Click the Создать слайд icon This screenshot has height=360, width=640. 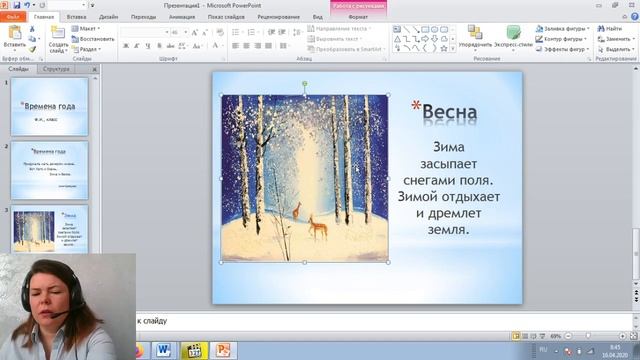click(x=58, y=33)
